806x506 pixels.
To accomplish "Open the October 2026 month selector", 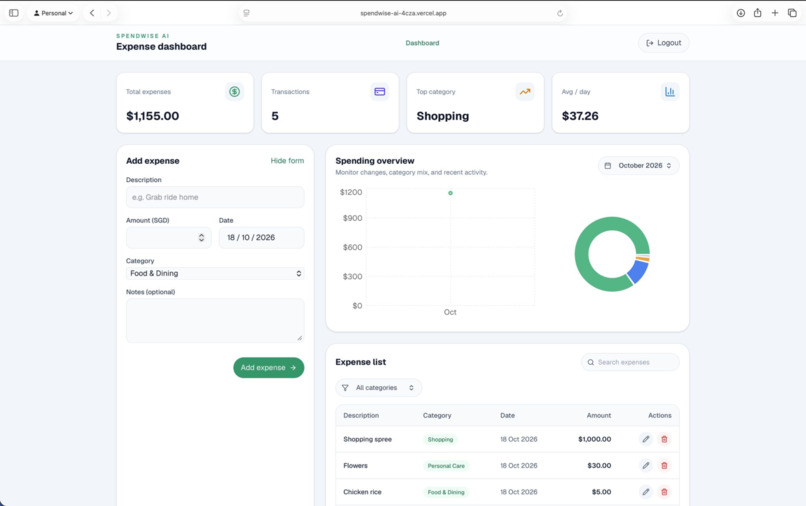I will click(x=638, y=166).
